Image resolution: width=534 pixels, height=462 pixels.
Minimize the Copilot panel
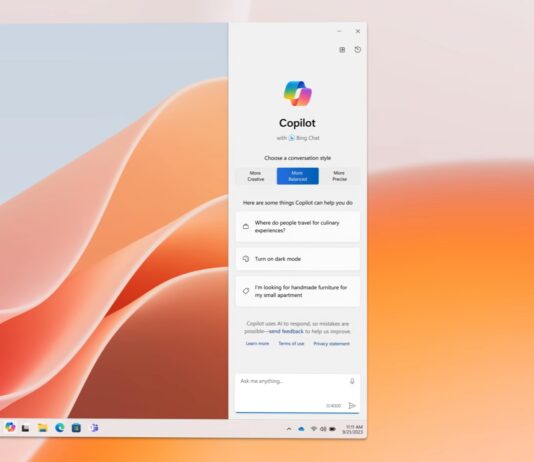click(x=339, y=31)
